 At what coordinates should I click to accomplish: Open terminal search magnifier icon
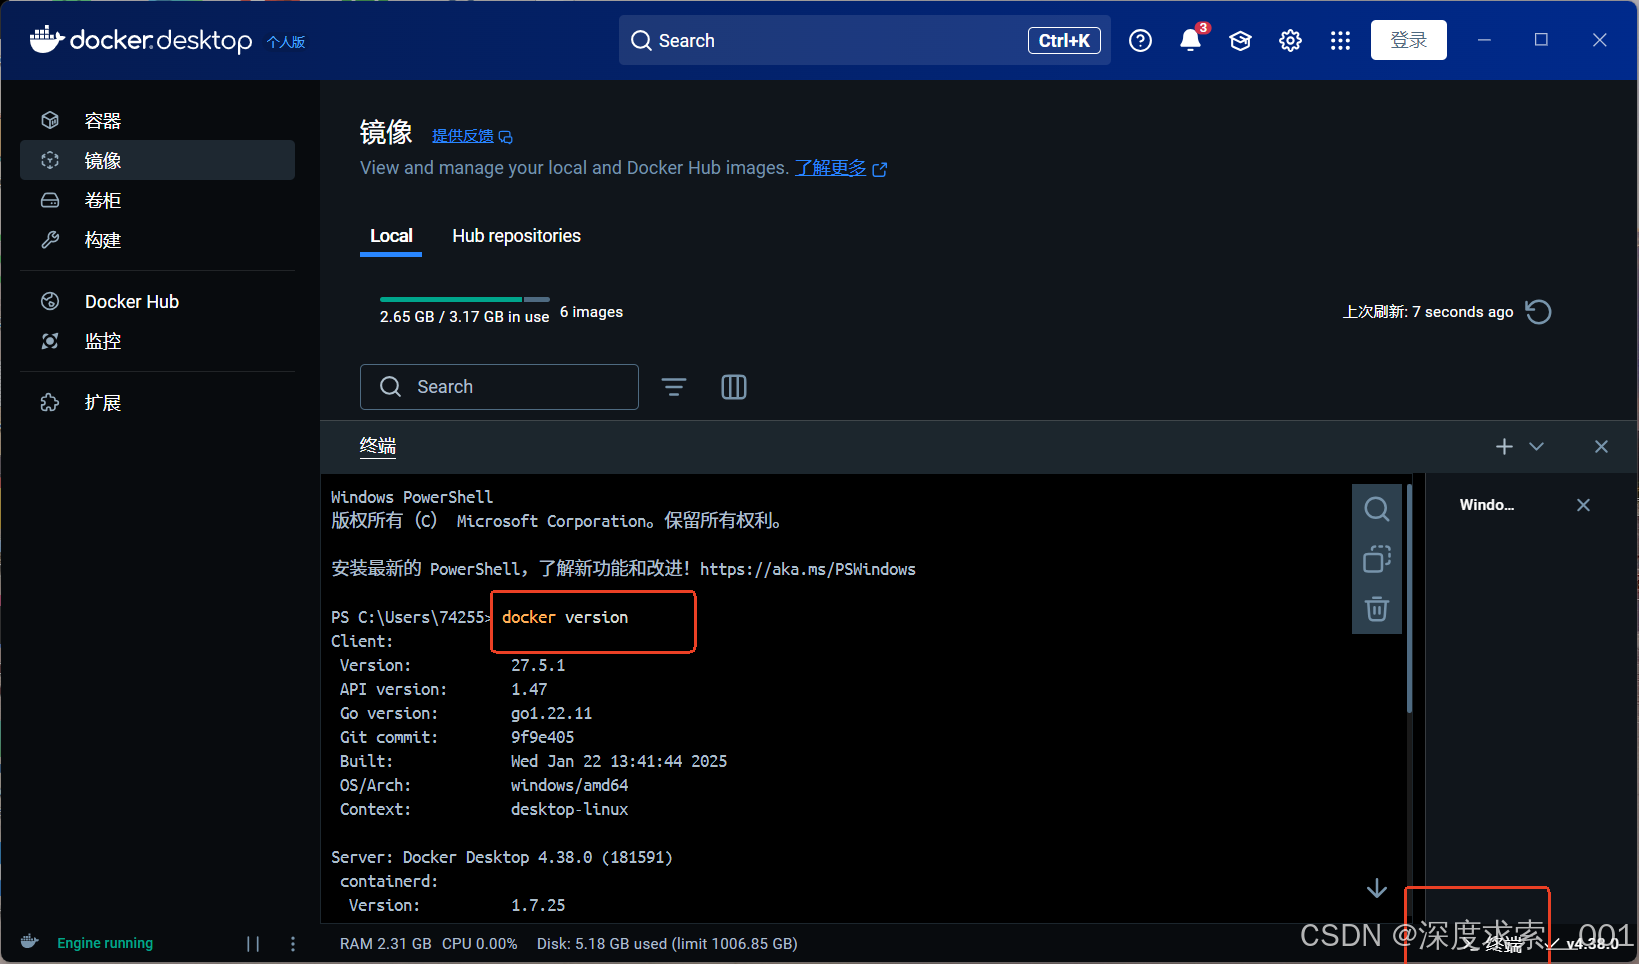(1377, 509)
